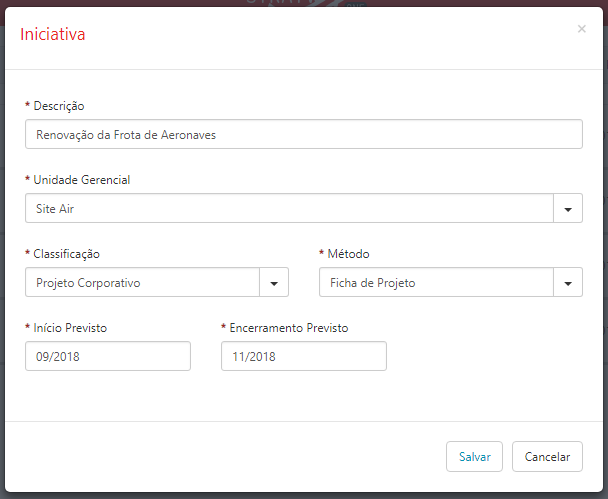The image size is (608, 499).
Task: Click the Ficha de Projeto selection box
Action: (436, 282)
